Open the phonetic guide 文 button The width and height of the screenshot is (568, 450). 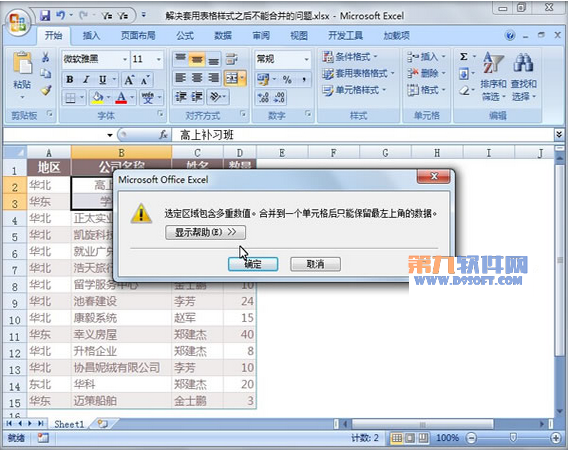click(147, 97)
